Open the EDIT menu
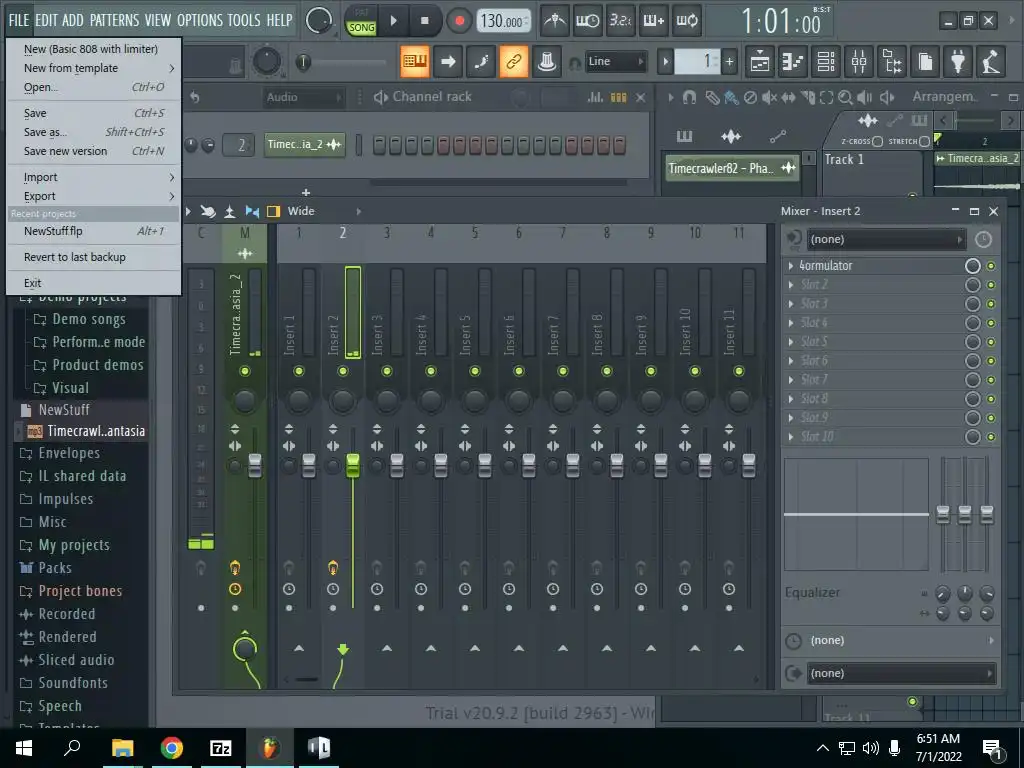 pos(46,20)
